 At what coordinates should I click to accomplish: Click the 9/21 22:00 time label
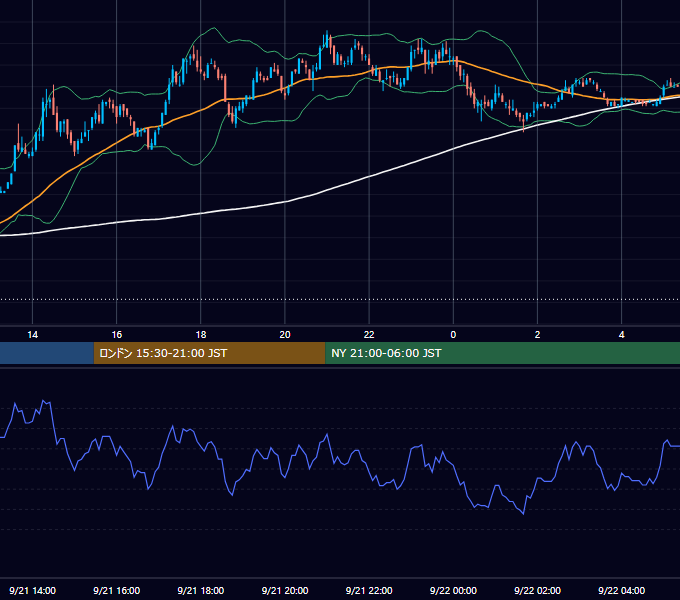[369, 590]
